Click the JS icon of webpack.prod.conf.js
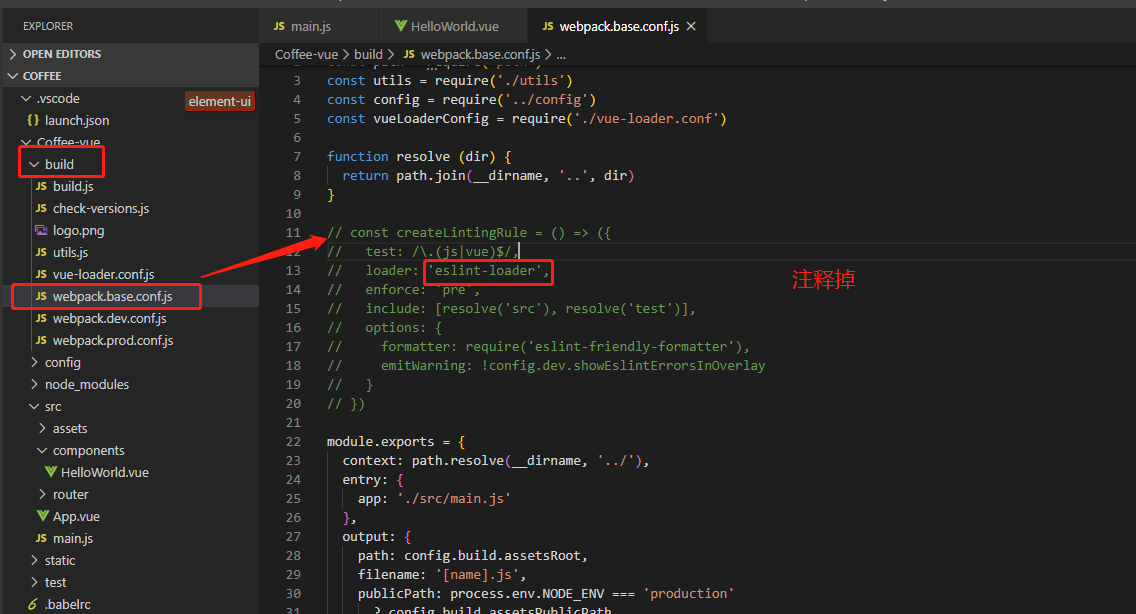1136x614 pixels. coord(41,340)
